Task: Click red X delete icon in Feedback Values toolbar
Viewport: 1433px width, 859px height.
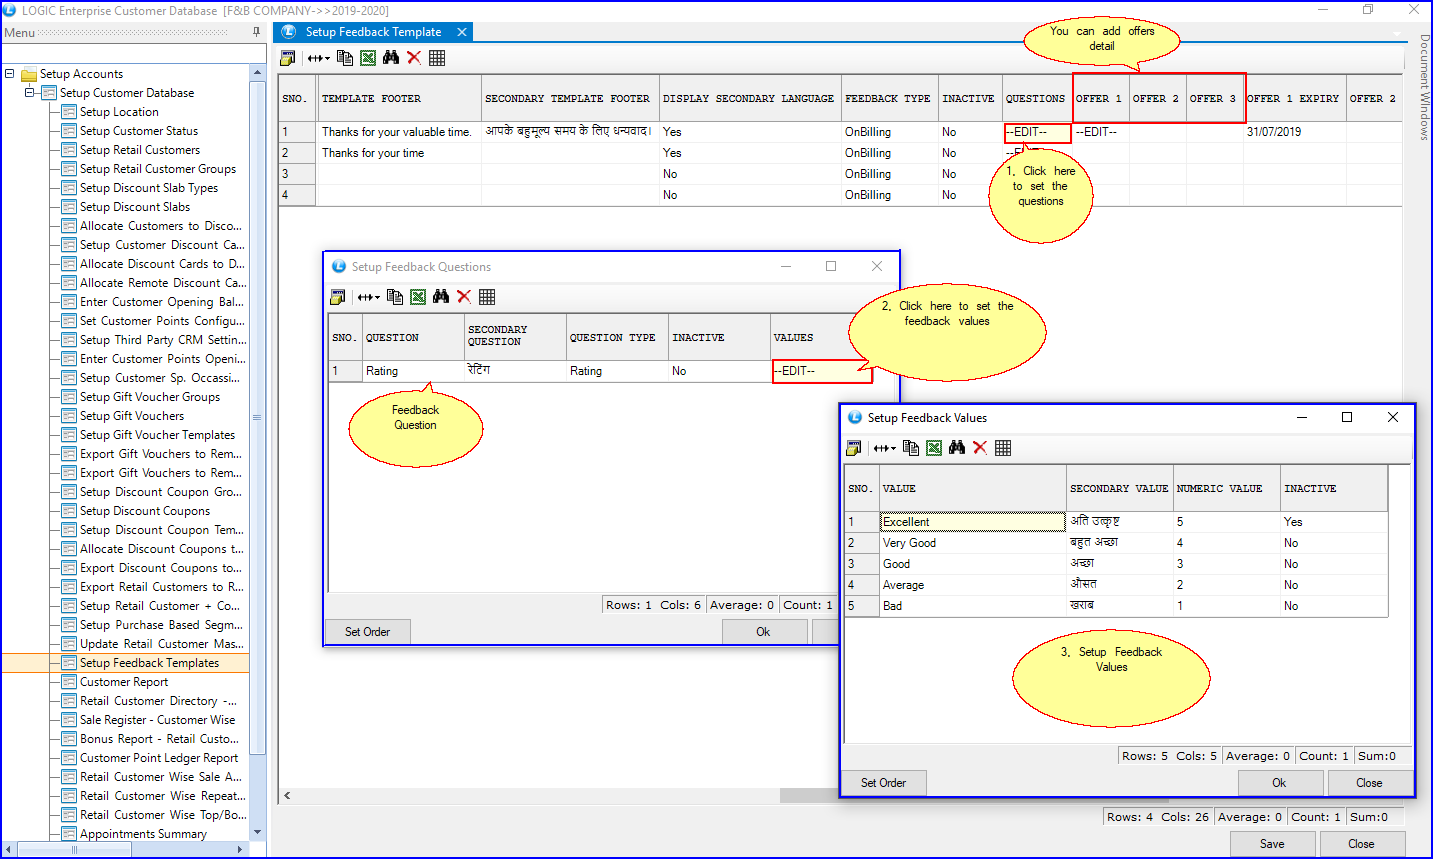Action: tap(980, 448)
